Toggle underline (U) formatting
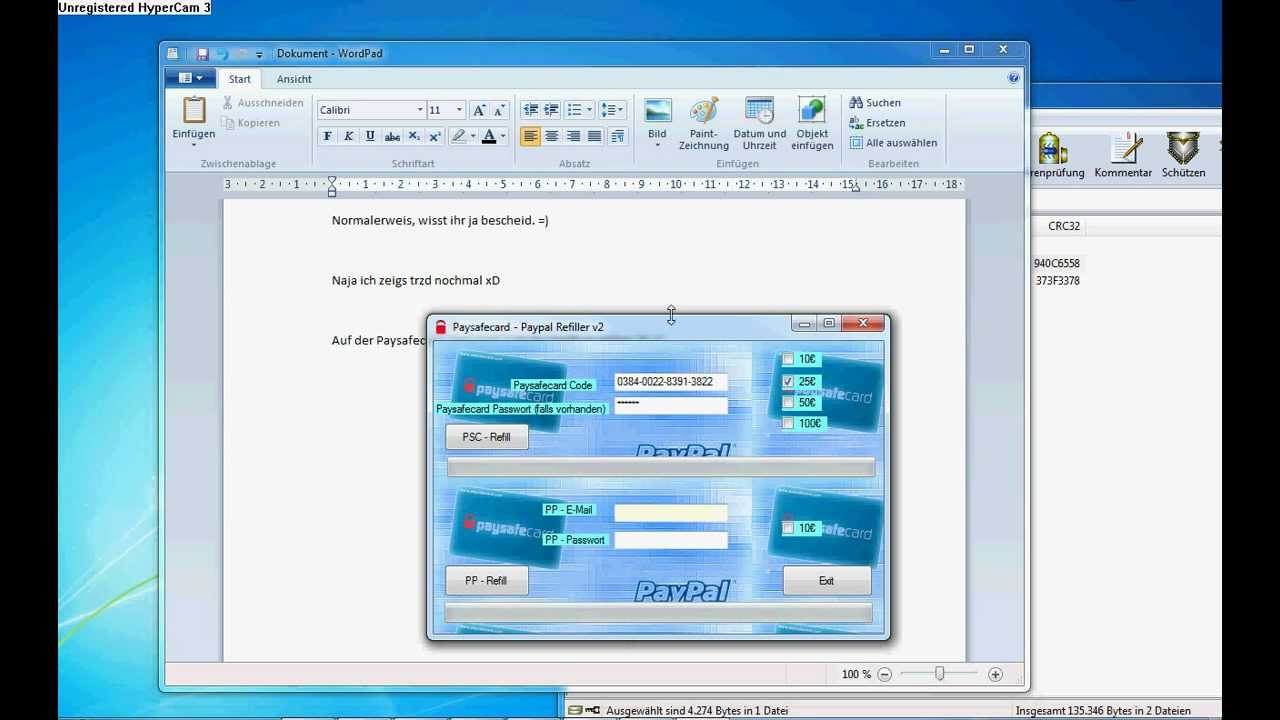 [x=370, y=136]
